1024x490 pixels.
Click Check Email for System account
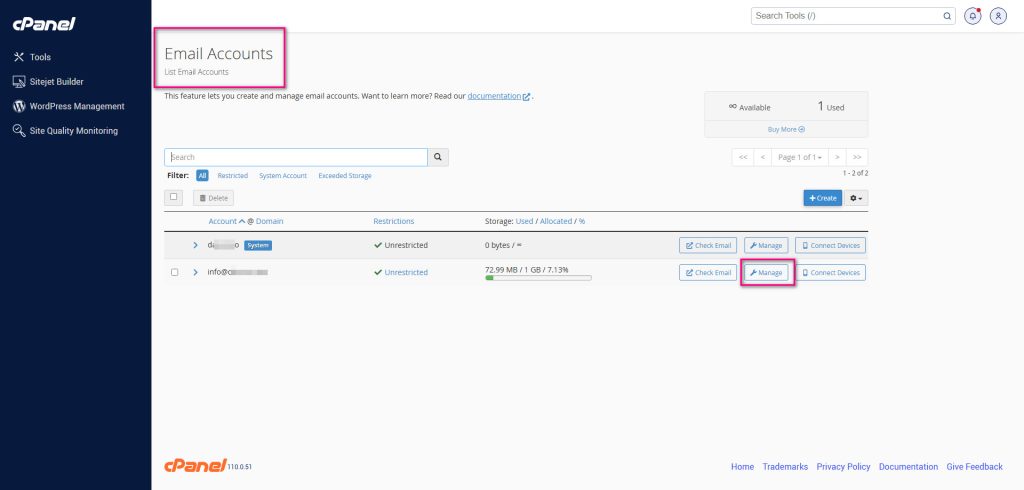(x=708, y=246)
